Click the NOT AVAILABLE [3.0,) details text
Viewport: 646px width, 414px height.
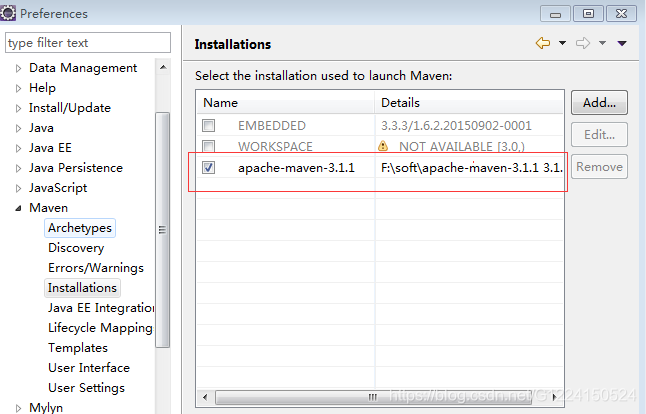tap(462, 146)
